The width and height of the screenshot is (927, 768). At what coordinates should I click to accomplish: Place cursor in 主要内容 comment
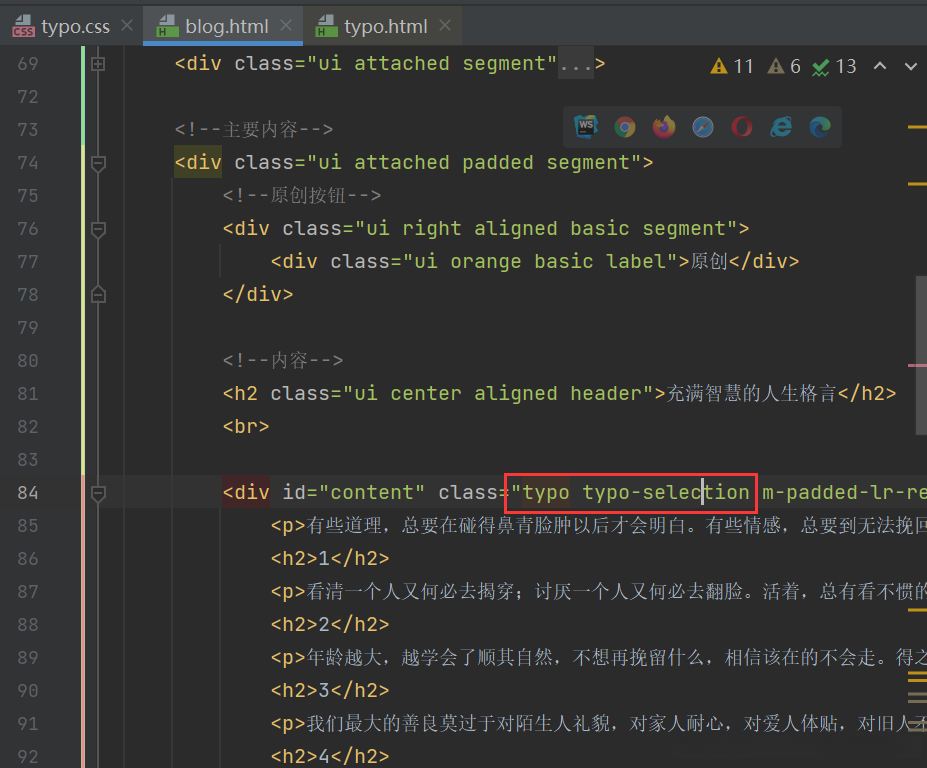(254, 129)
